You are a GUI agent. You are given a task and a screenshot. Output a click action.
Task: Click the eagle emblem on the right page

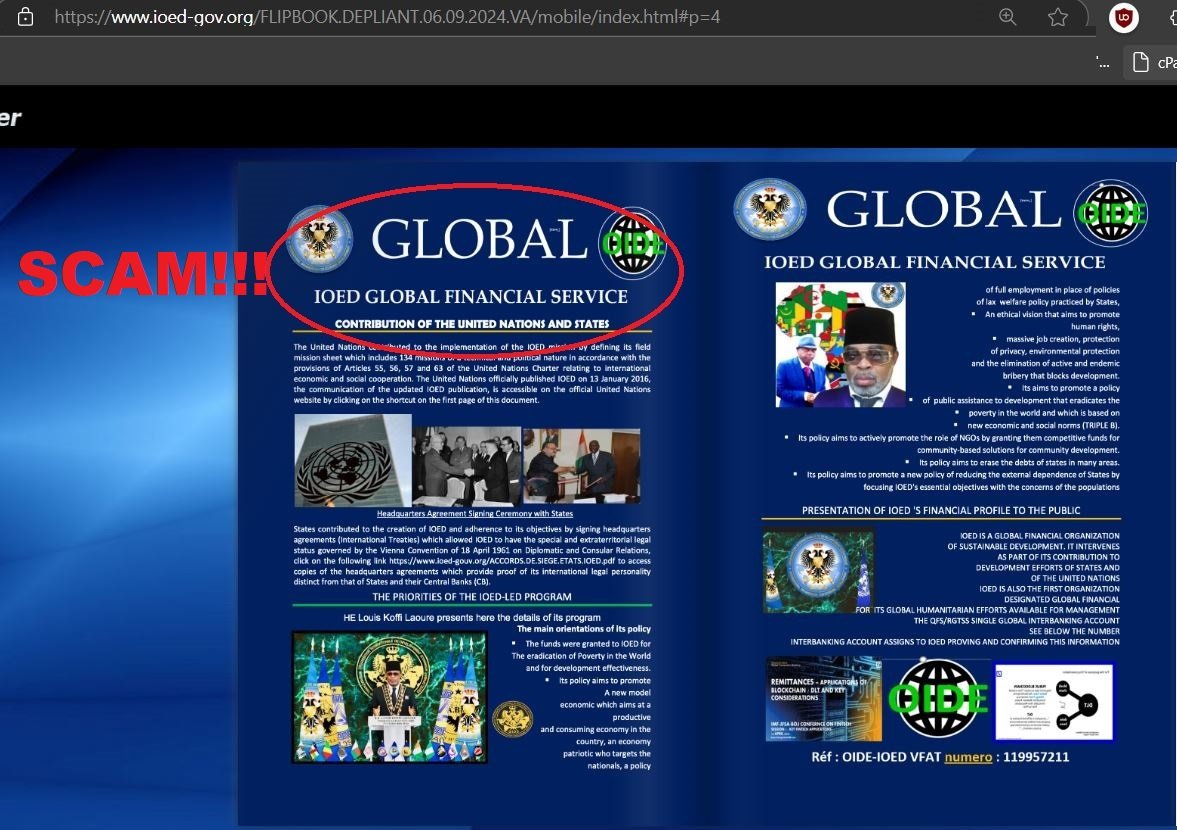coord(769,209)
